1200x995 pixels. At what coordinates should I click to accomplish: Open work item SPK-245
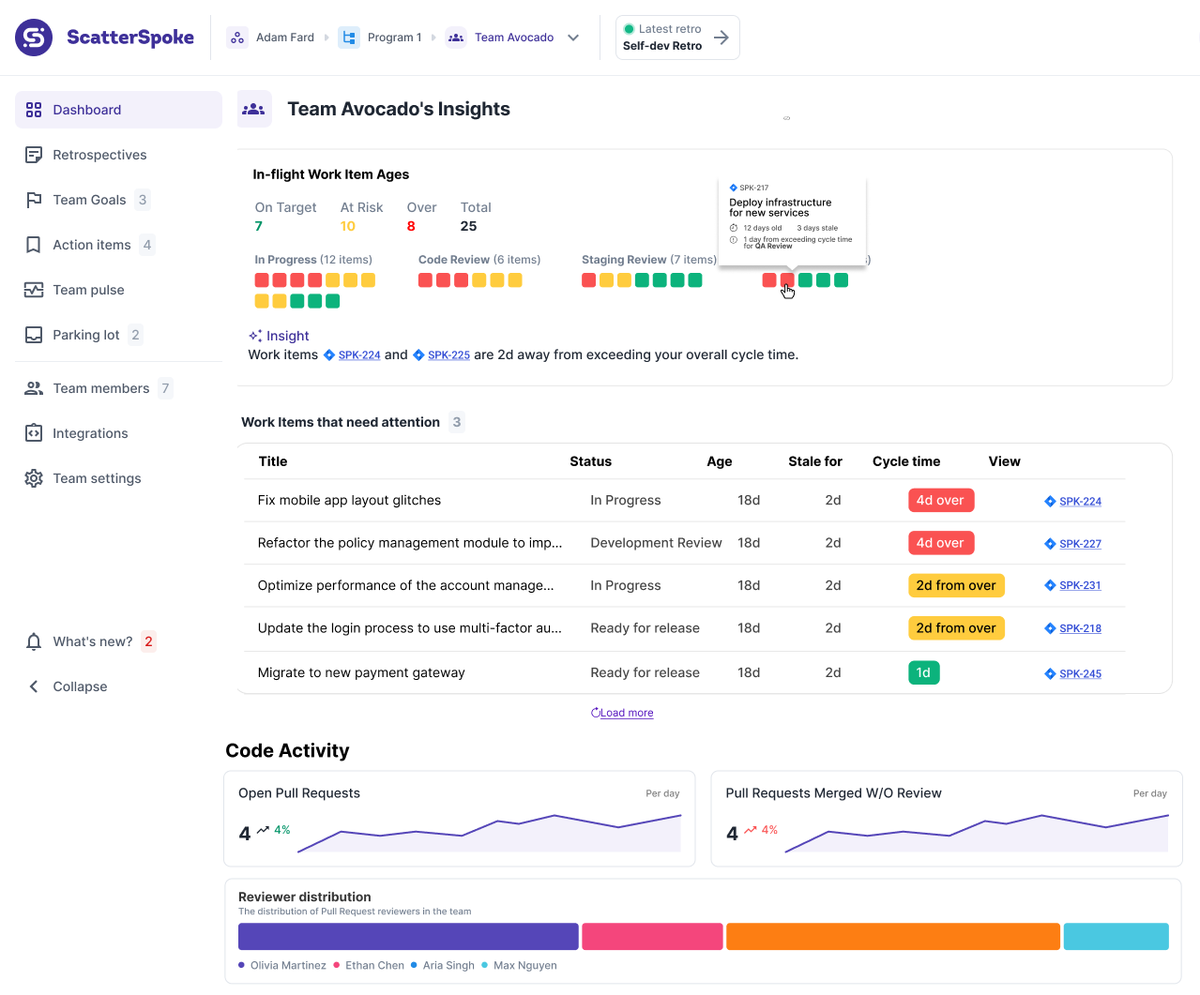coord(1080,672)
